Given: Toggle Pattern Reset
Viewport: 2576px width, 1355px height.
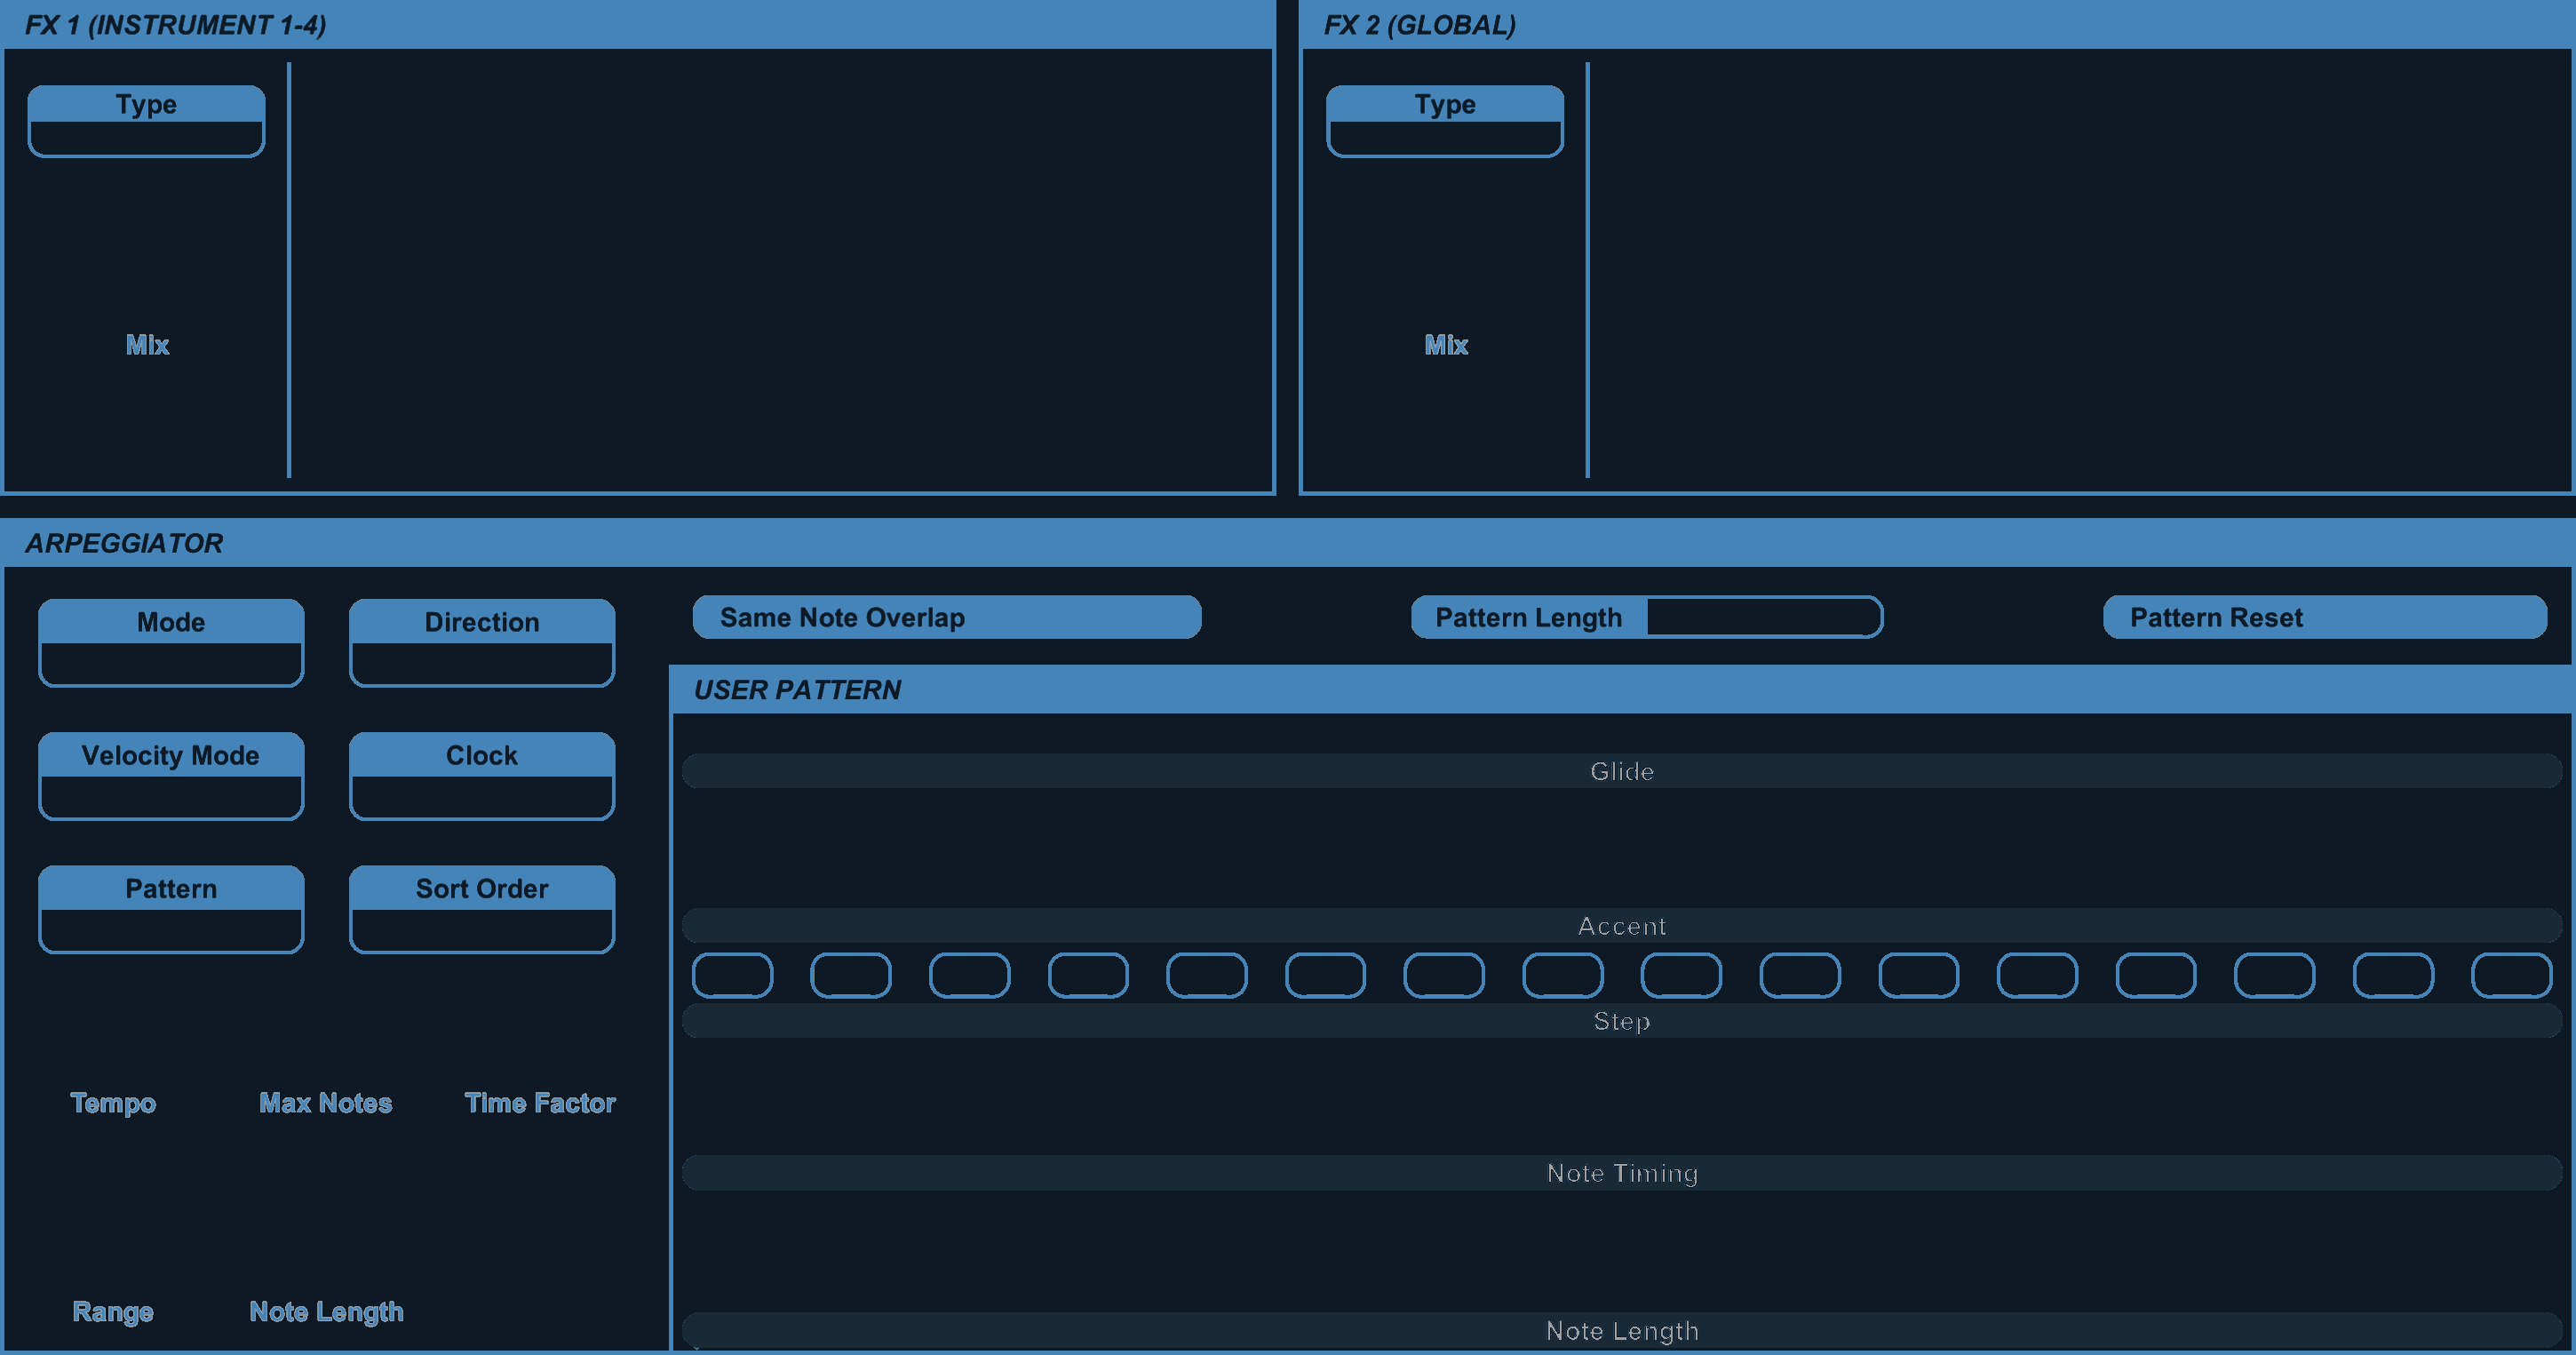Looking at the screenshot, I should point(2325,617).
